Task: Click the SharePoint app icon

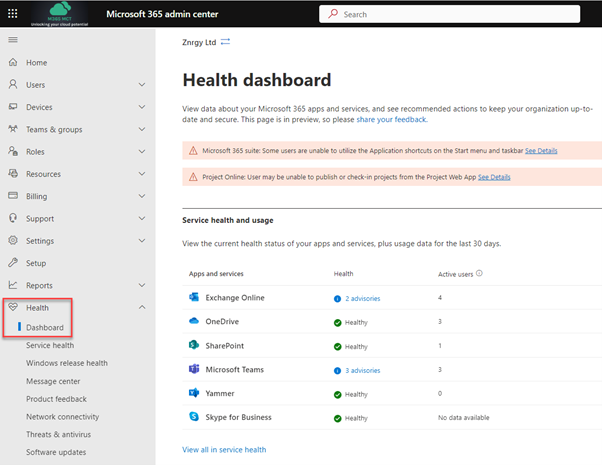Action: tap(194, 345)
